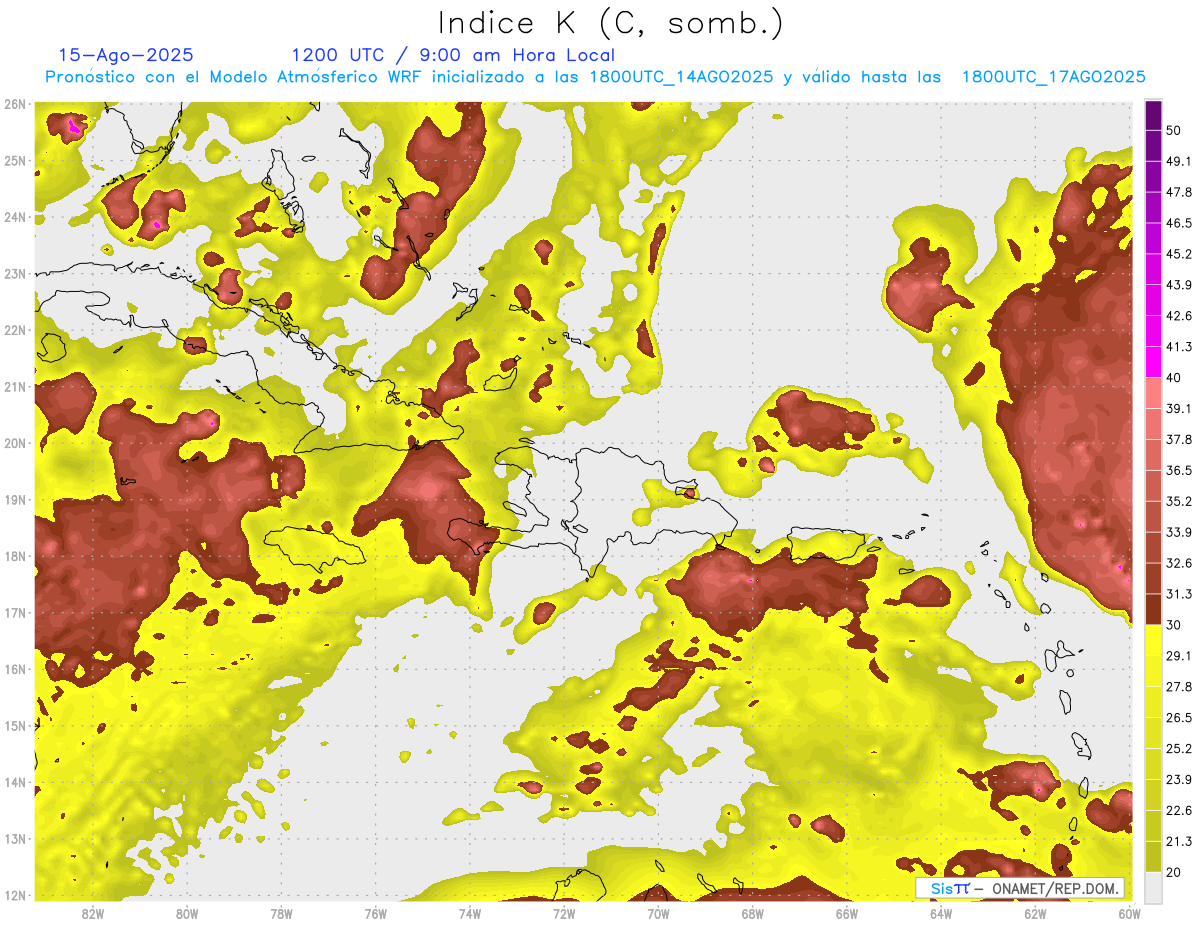1200x927 pixels.
Task: Click the color scale value 36.5
Action: coord(1178,470)
